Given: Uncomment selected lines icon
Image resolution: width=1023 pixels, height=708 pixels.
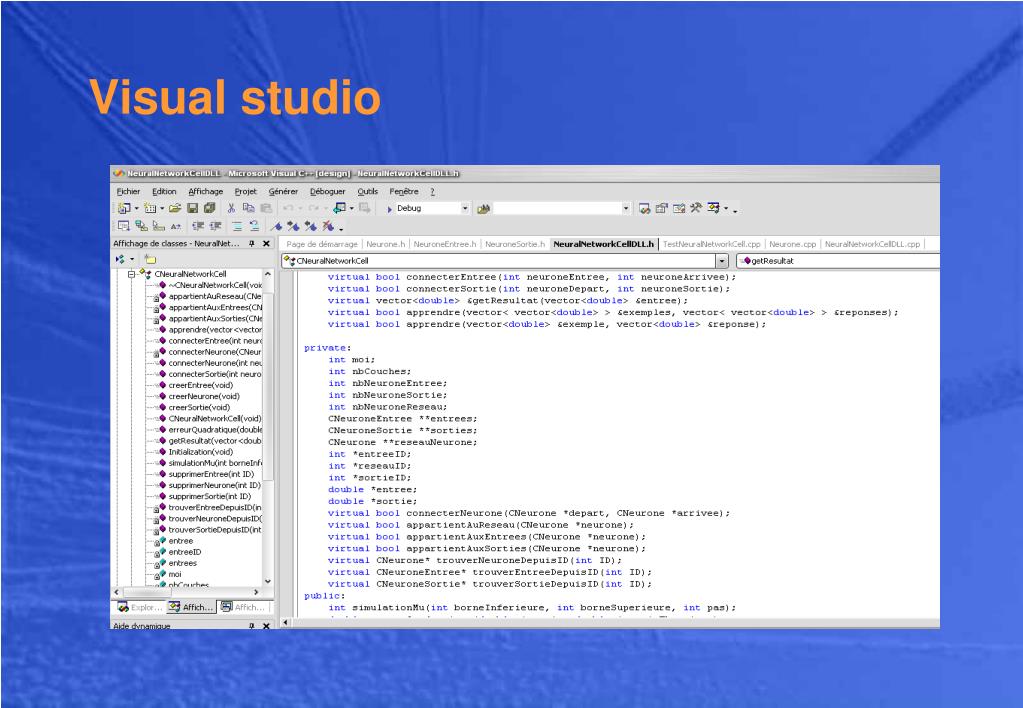Looking at the screenshot, I should click(x=254, y=226).
